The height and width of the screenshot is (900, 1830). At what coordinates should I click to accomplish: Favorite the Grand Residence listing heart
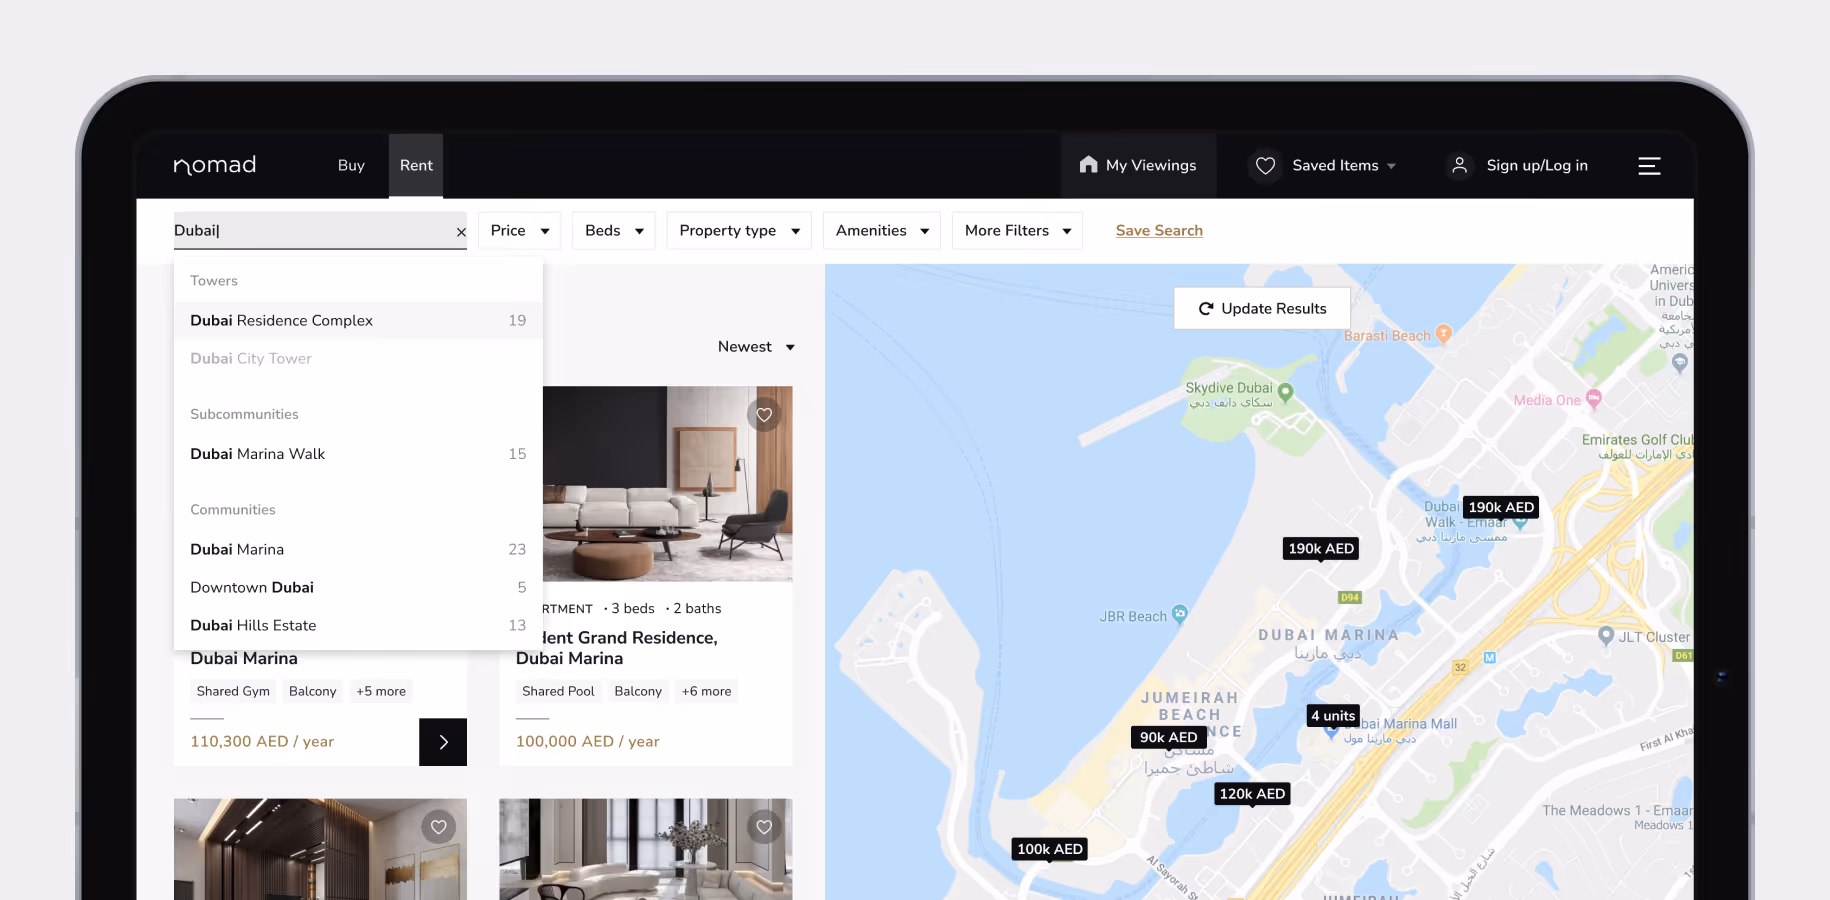click(764, 414)
